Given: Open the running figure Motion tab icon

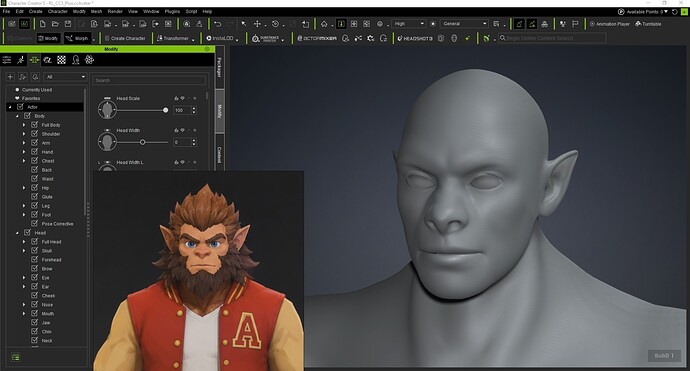Looking at the screenshot, I should (21, 60).
